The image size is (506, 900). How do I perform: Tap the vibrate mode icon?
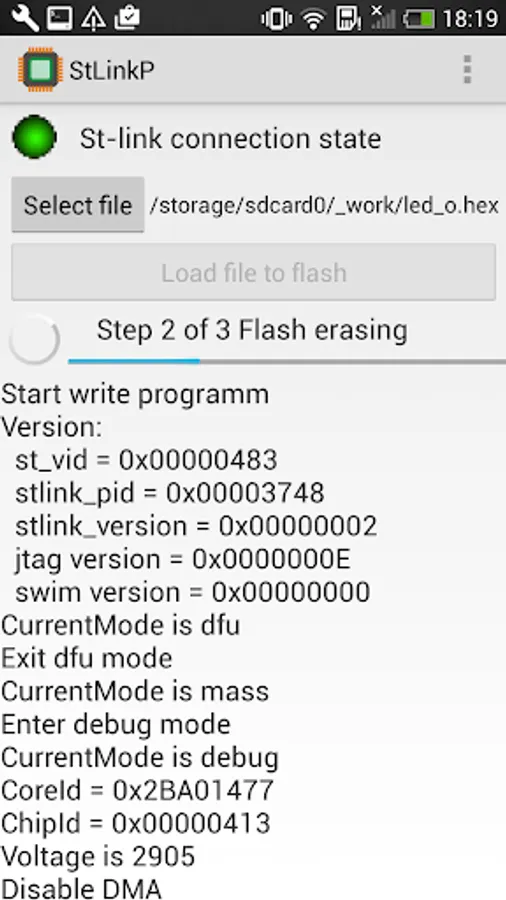click(x=277, y=19)
